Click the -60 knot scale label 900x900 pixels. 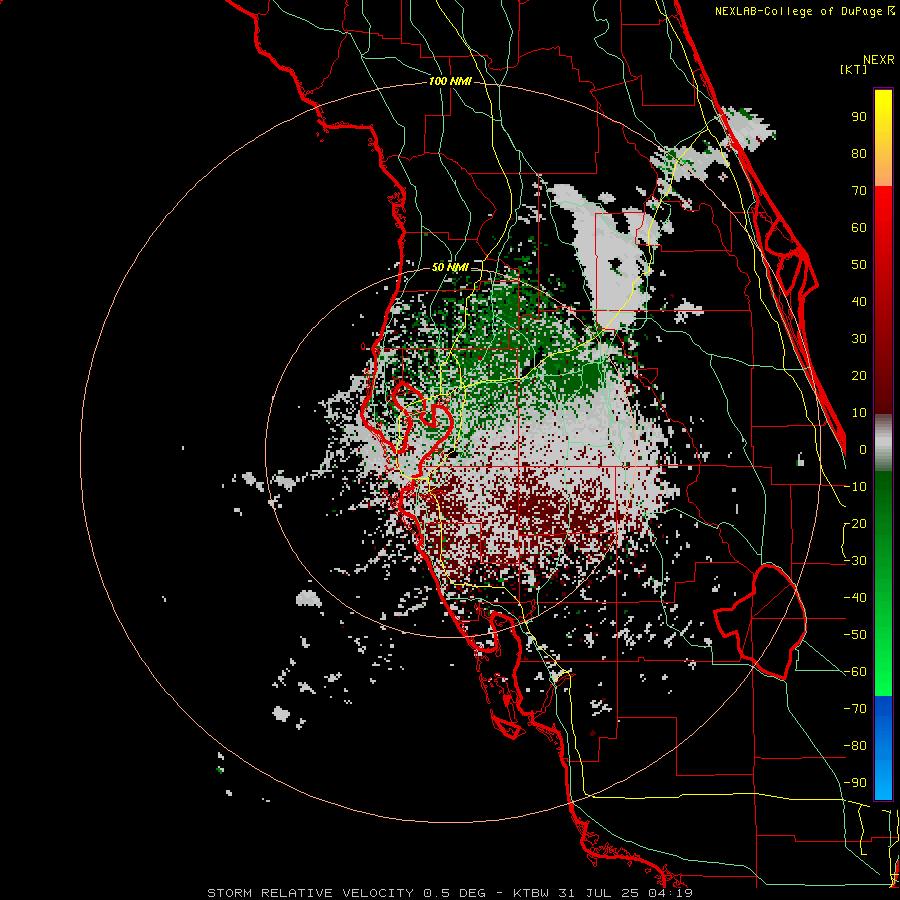click(x=855, y=672)
